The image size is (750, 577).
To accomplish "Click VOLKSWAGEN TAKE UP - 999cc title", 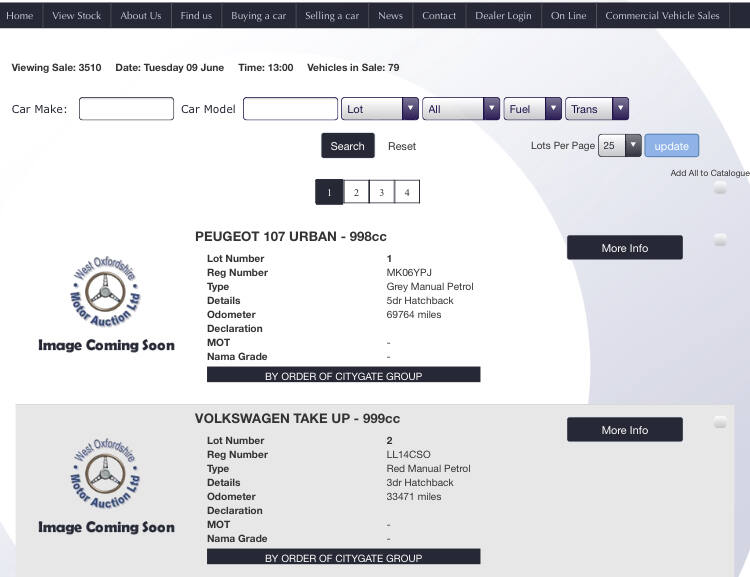I will (x=297, y=418).
